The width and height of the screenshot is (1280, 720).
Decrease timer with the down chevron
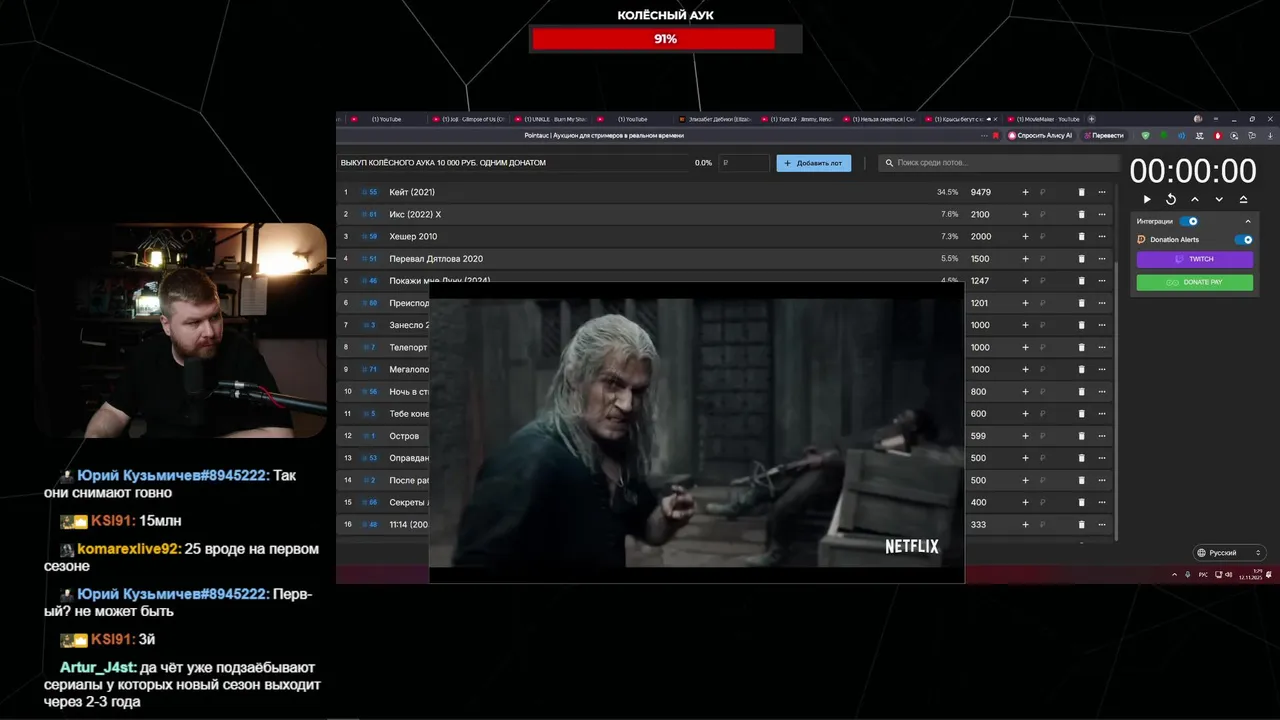tap(1219, 199)
